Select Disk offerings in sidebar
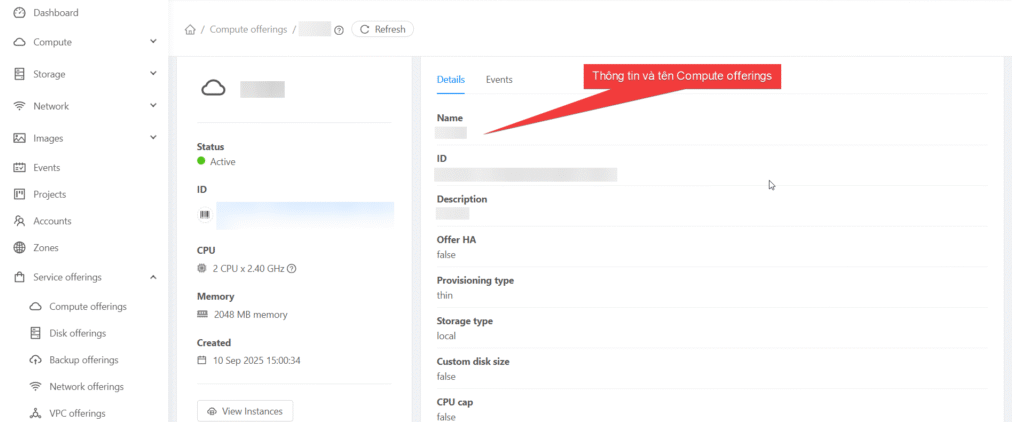 click(77, 333)
